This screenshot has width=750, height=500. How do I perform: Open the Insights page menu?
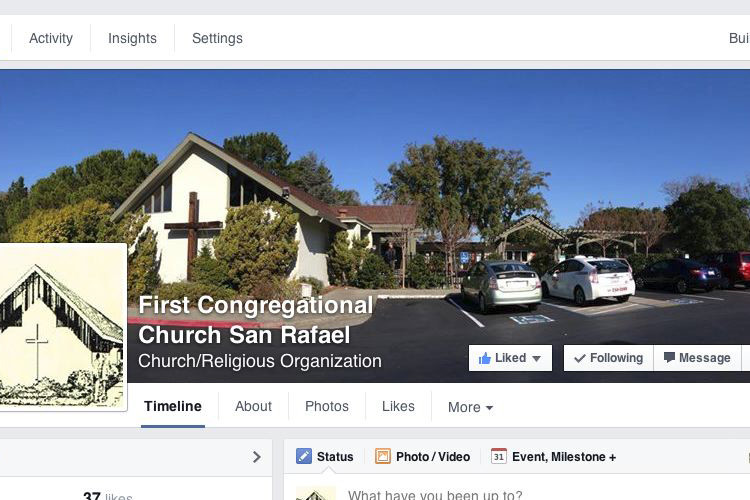pyautogui.click(x=132, y=38)
